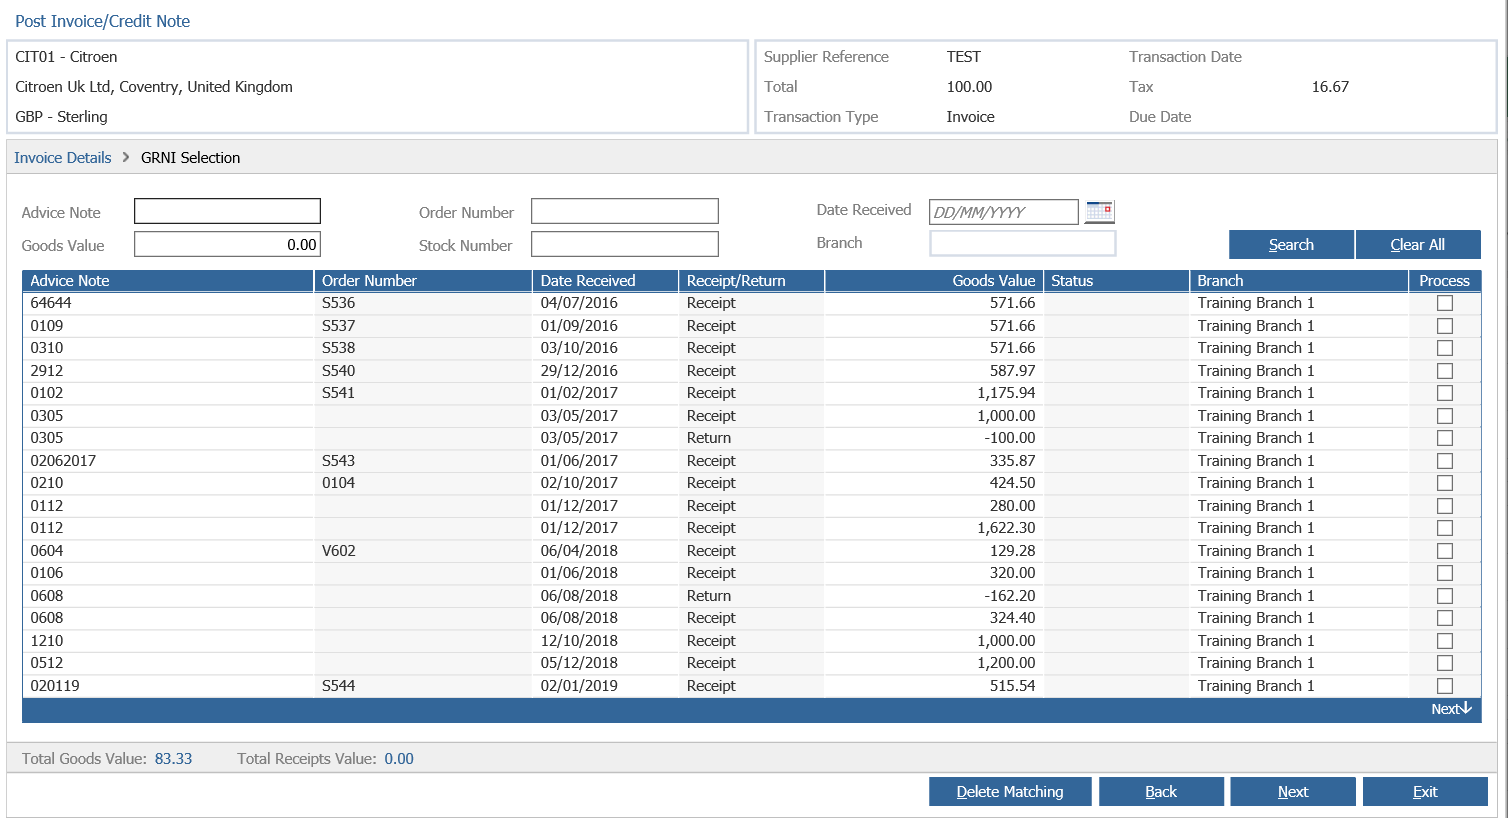Image resolution: width=1508 pixels, height=818 pixels.
Task: Click the Search button
Action: (1291, 244)
